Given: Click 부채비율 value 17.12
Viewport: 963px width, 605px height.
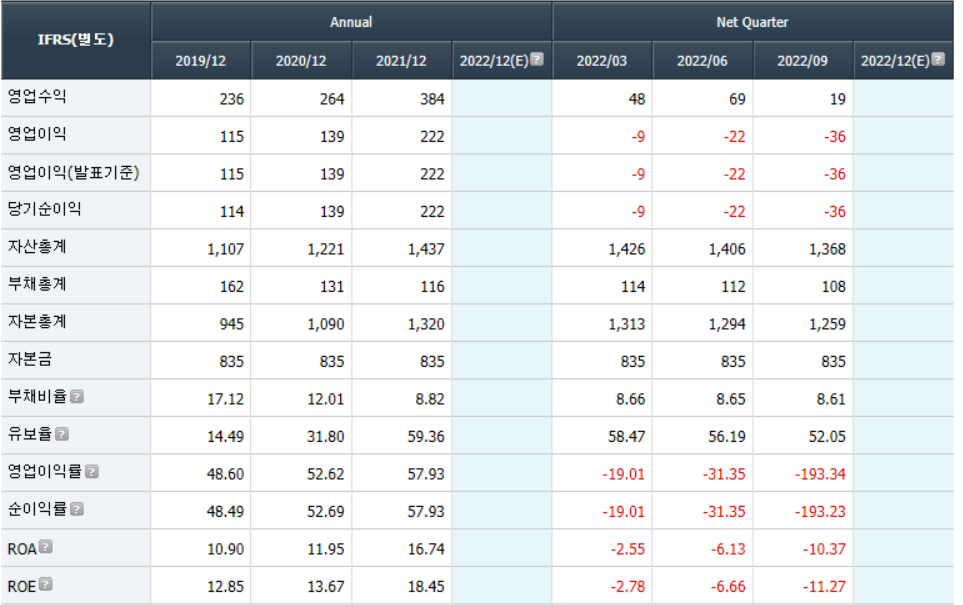Looking at the screenshot, I should [x=225, y=399].
